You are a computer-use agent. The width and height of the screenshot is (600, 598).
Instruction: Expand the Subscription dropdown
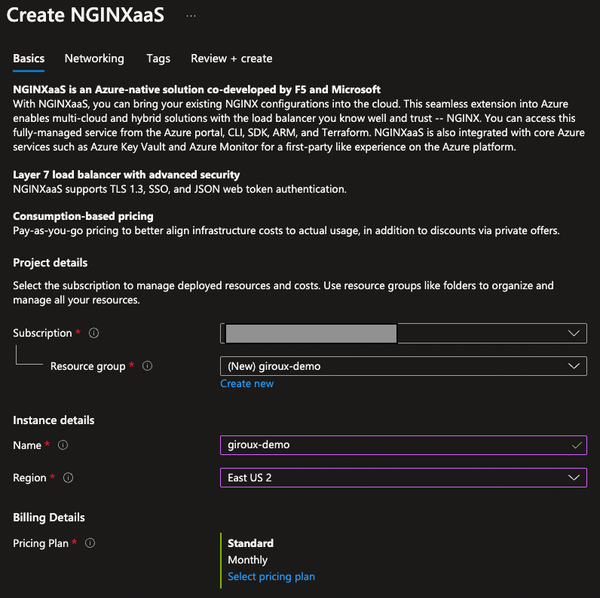[403, 333]
